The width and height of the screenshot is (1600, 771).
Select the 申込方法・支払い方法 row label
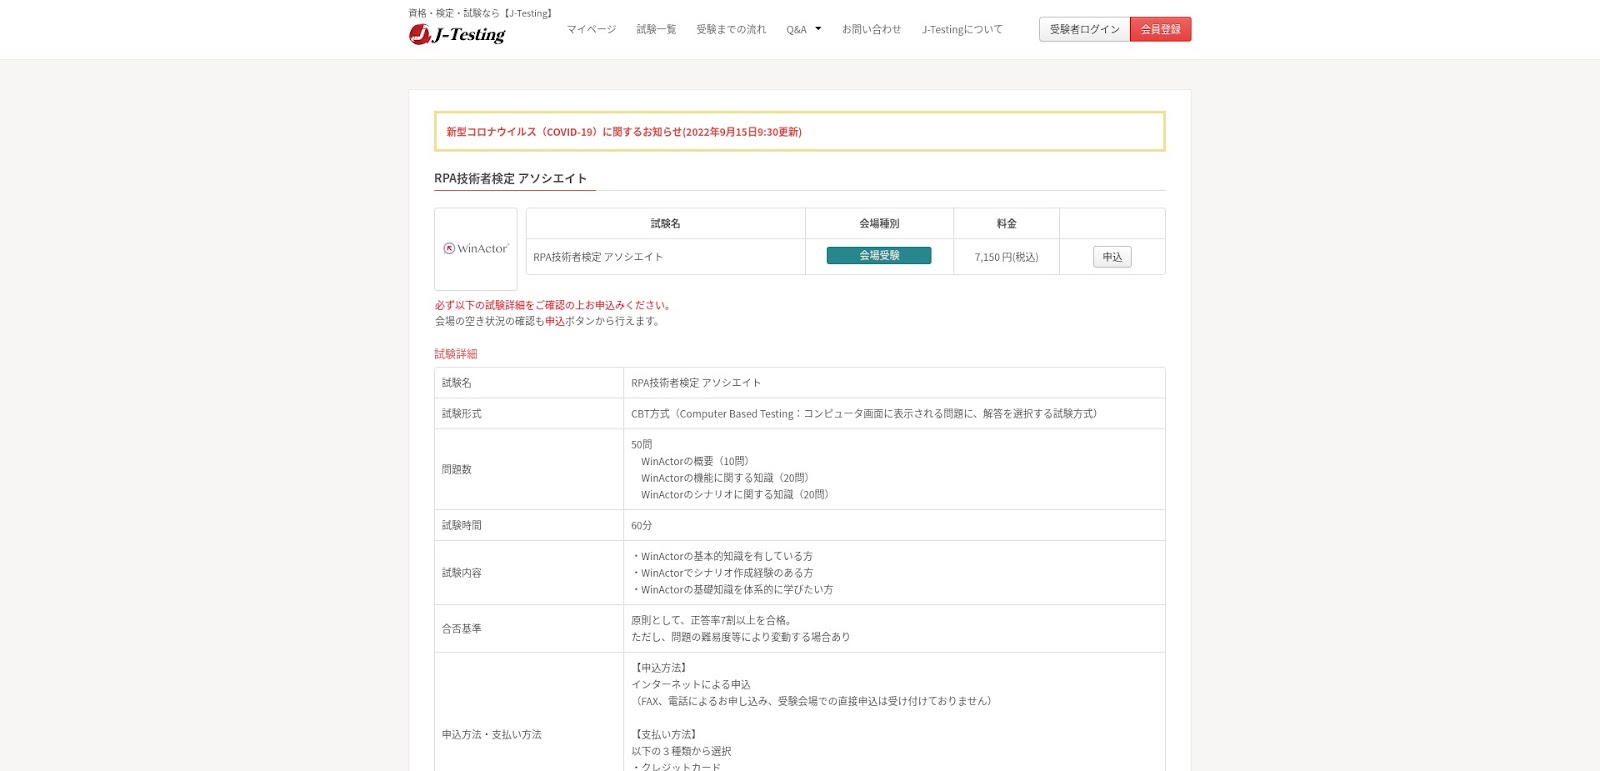click(492, 735)
